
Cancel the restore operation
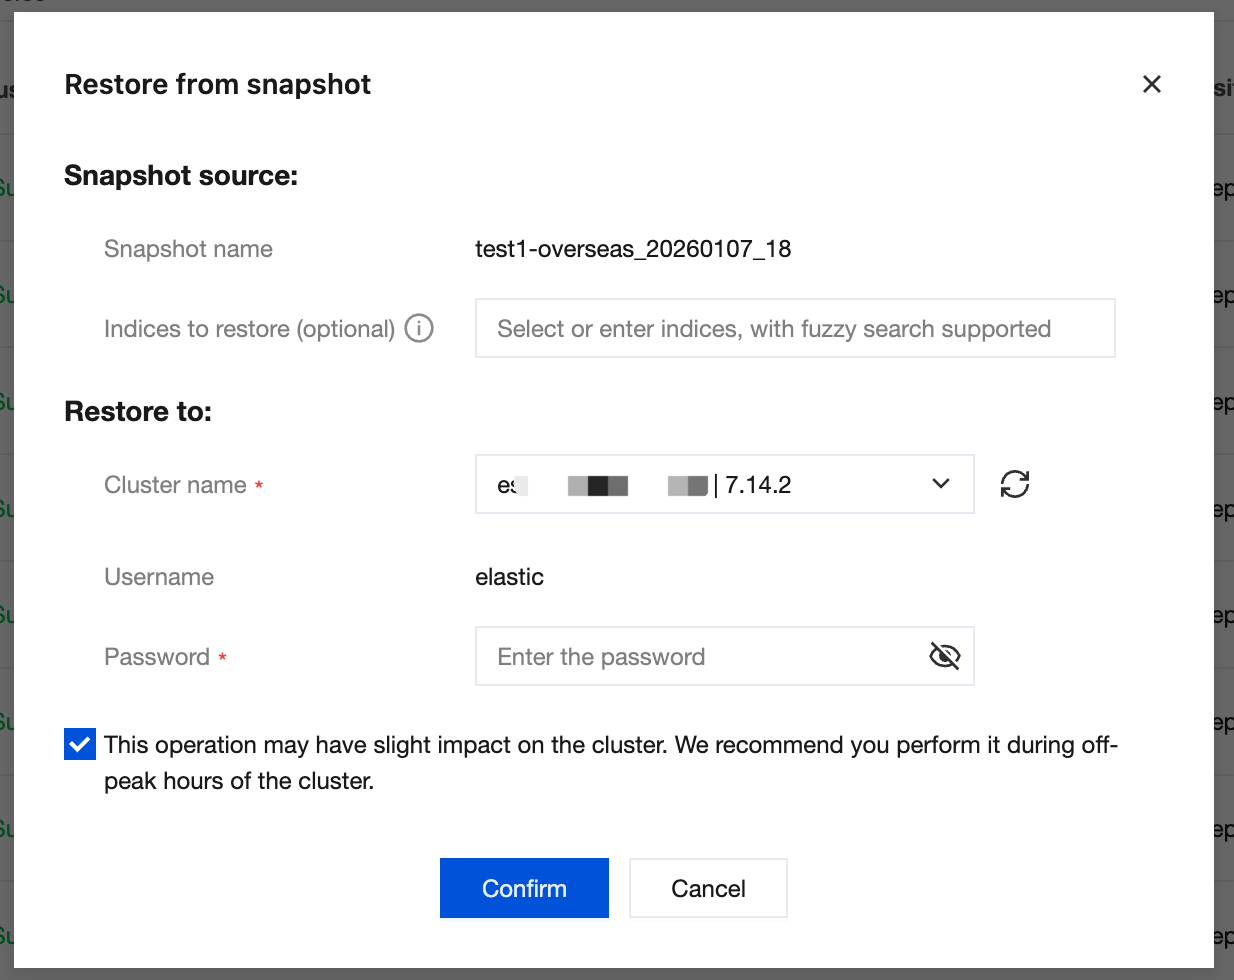point(708,888)
